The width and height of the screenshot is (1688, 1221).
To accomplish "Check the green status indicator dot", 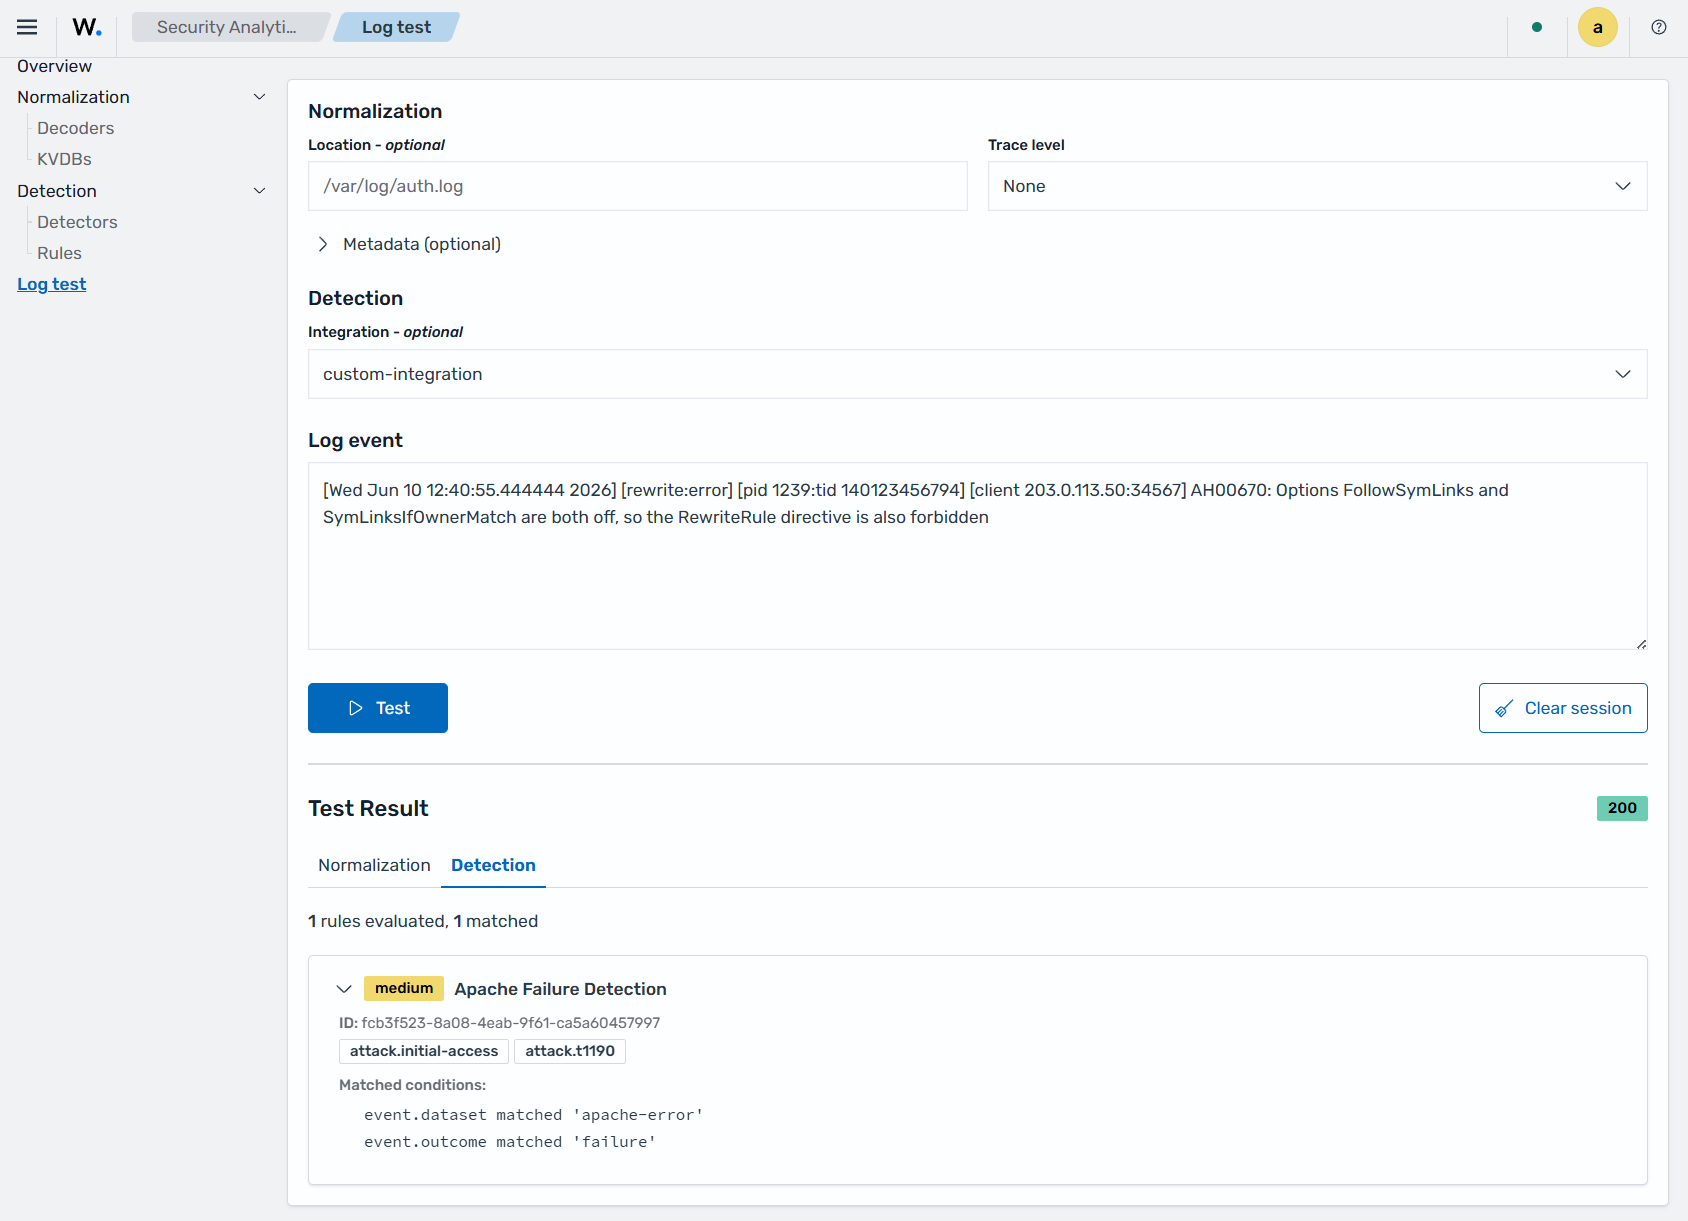I will [1537, 27].
